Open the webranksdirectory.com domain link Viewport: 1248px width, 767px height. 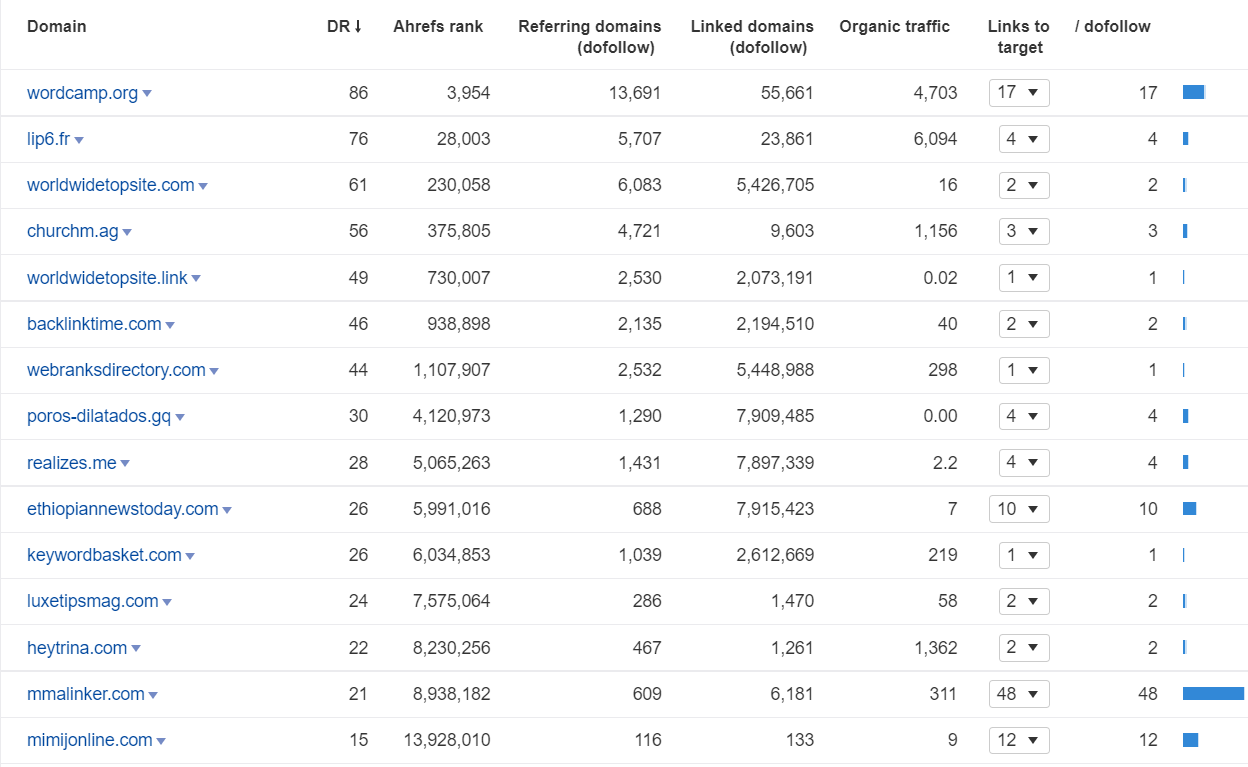pyautogui.click(x=116, y=370)
